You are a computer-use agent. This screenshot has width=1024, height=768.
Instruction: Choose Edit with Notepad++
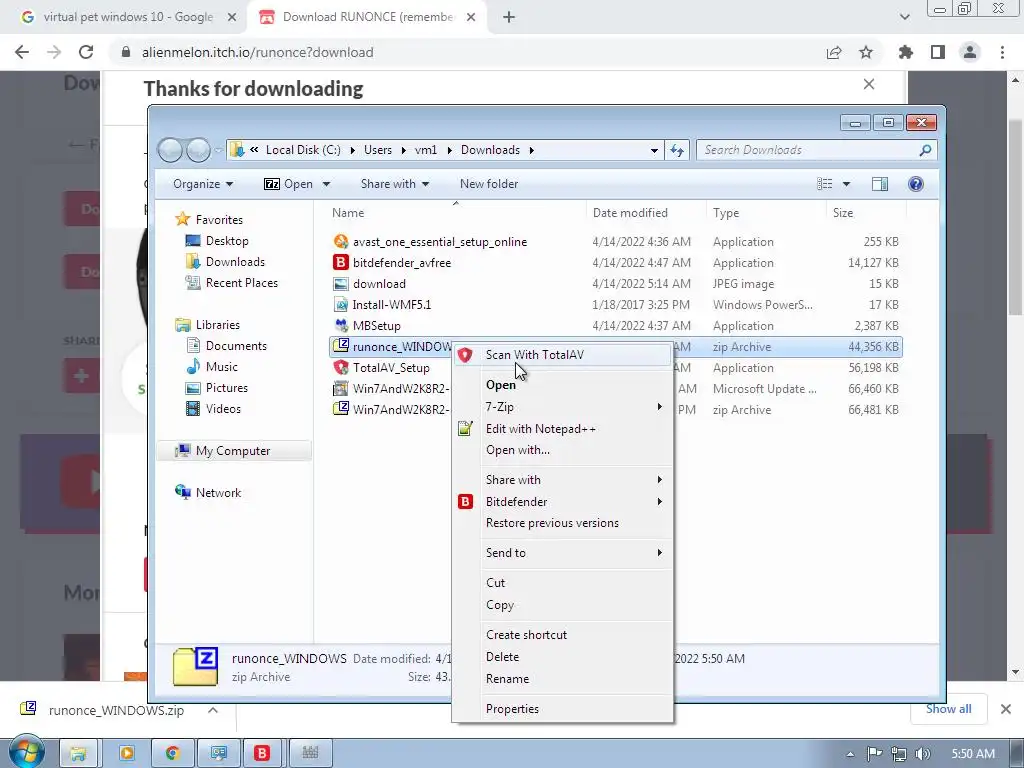pos(563,429)
